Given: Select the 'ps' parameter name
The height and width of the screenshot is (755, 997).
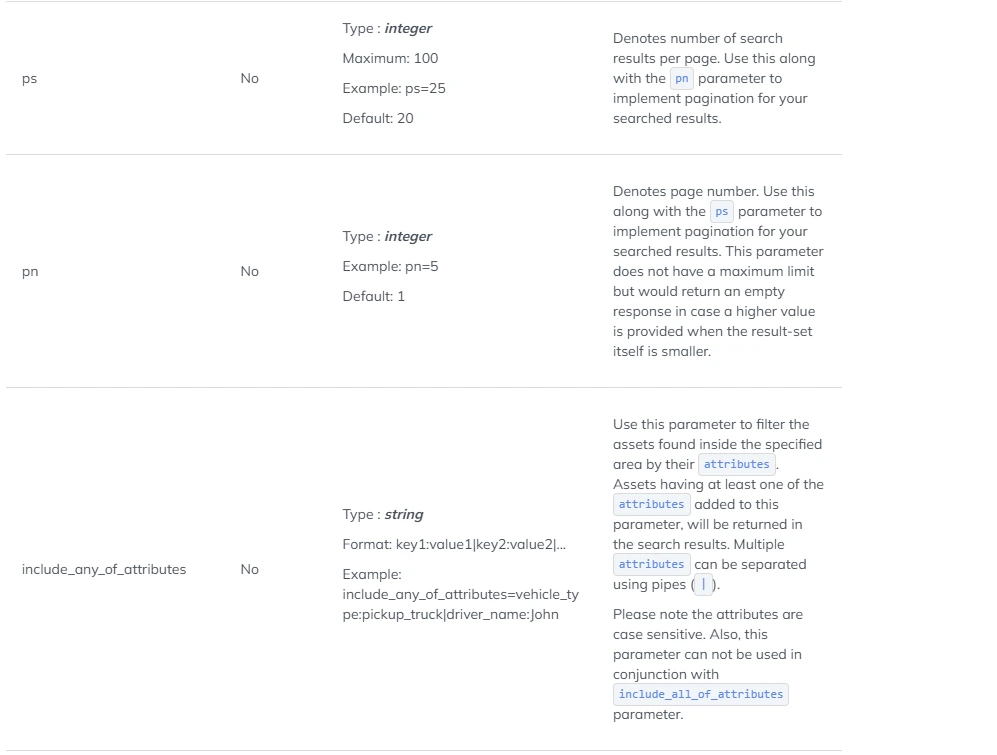Looking at the screenshot, I should (x=29, y=78).
